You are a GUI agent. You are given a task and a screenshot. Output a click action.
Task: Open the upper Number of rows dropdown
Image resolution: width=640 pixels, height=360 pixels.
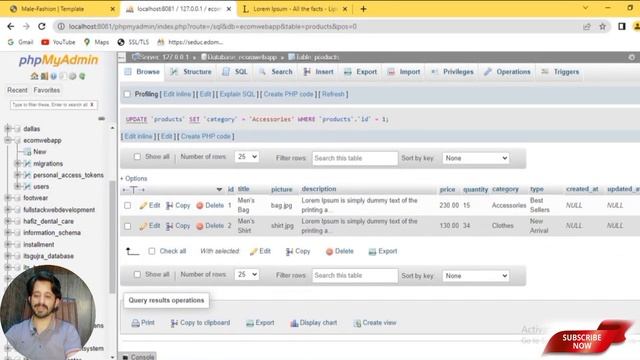pos(247,156)
